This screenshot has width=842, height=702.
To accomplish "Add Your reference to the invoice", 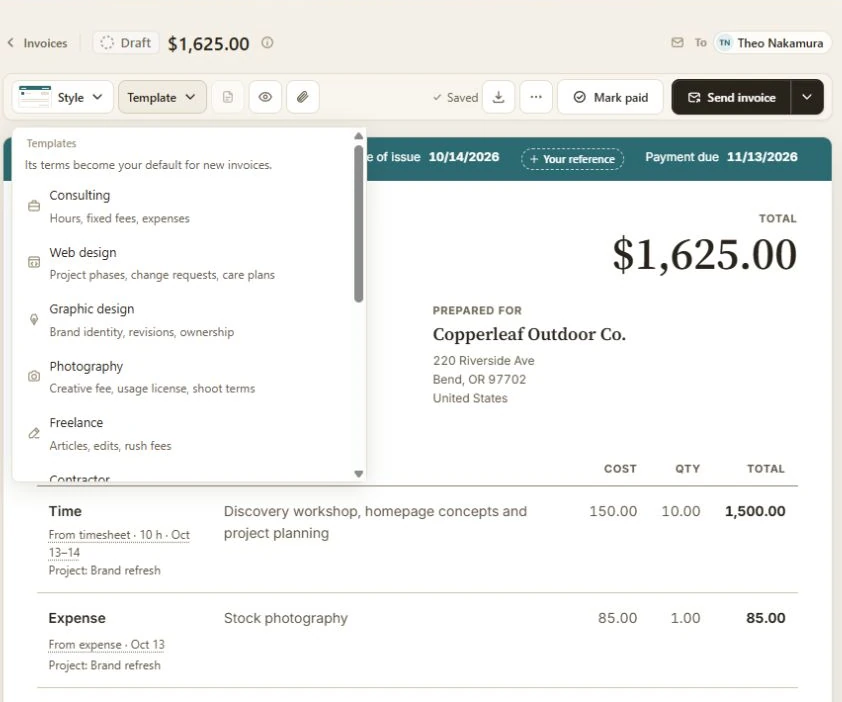I will tap(572, 159).
